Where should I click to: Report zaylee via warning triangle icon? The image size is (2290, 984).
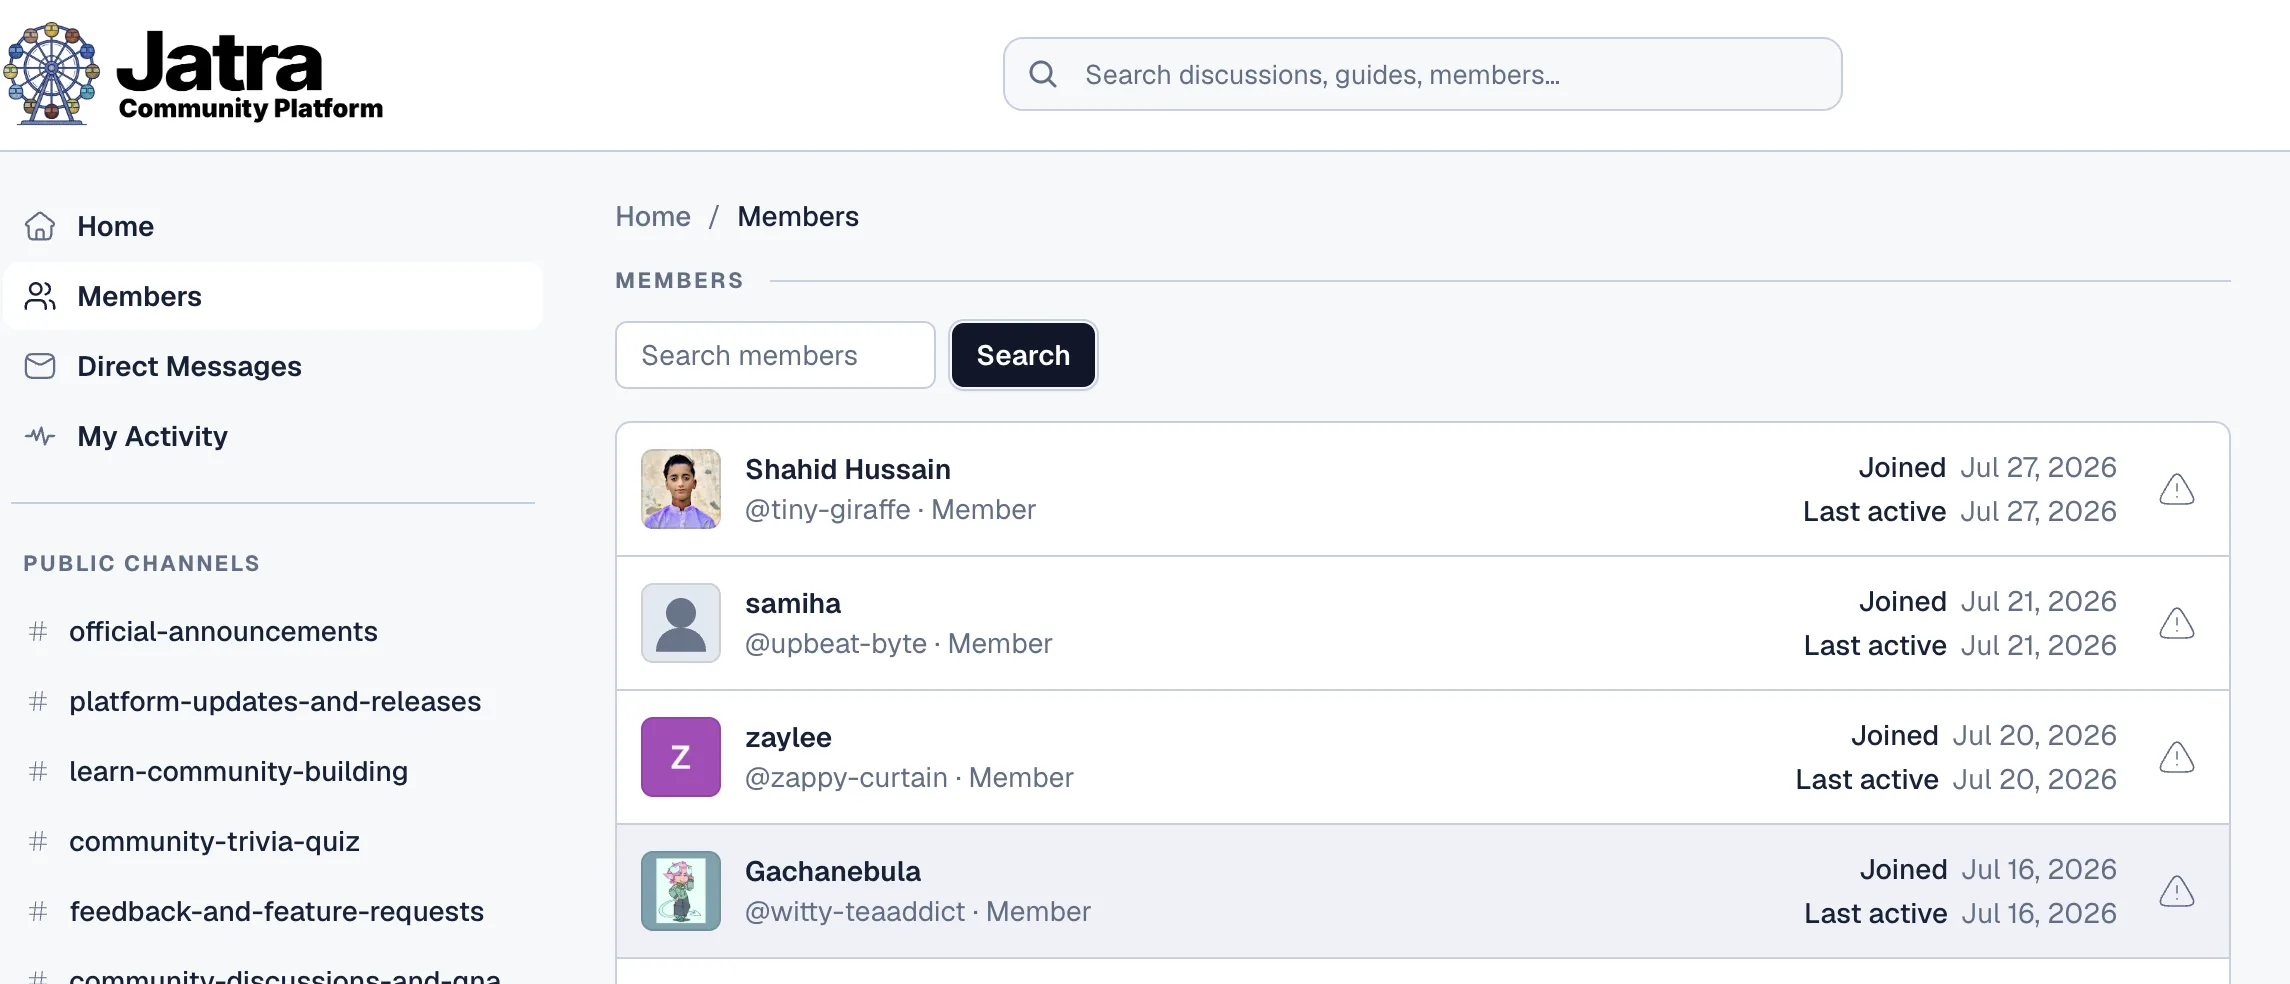[2177, 757]
